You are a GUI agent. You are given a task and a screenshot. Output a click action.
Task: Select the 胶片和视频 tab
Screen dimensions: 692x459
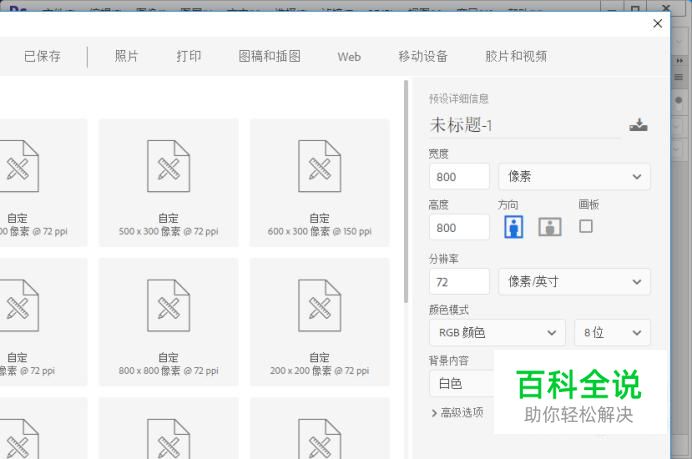516,56
